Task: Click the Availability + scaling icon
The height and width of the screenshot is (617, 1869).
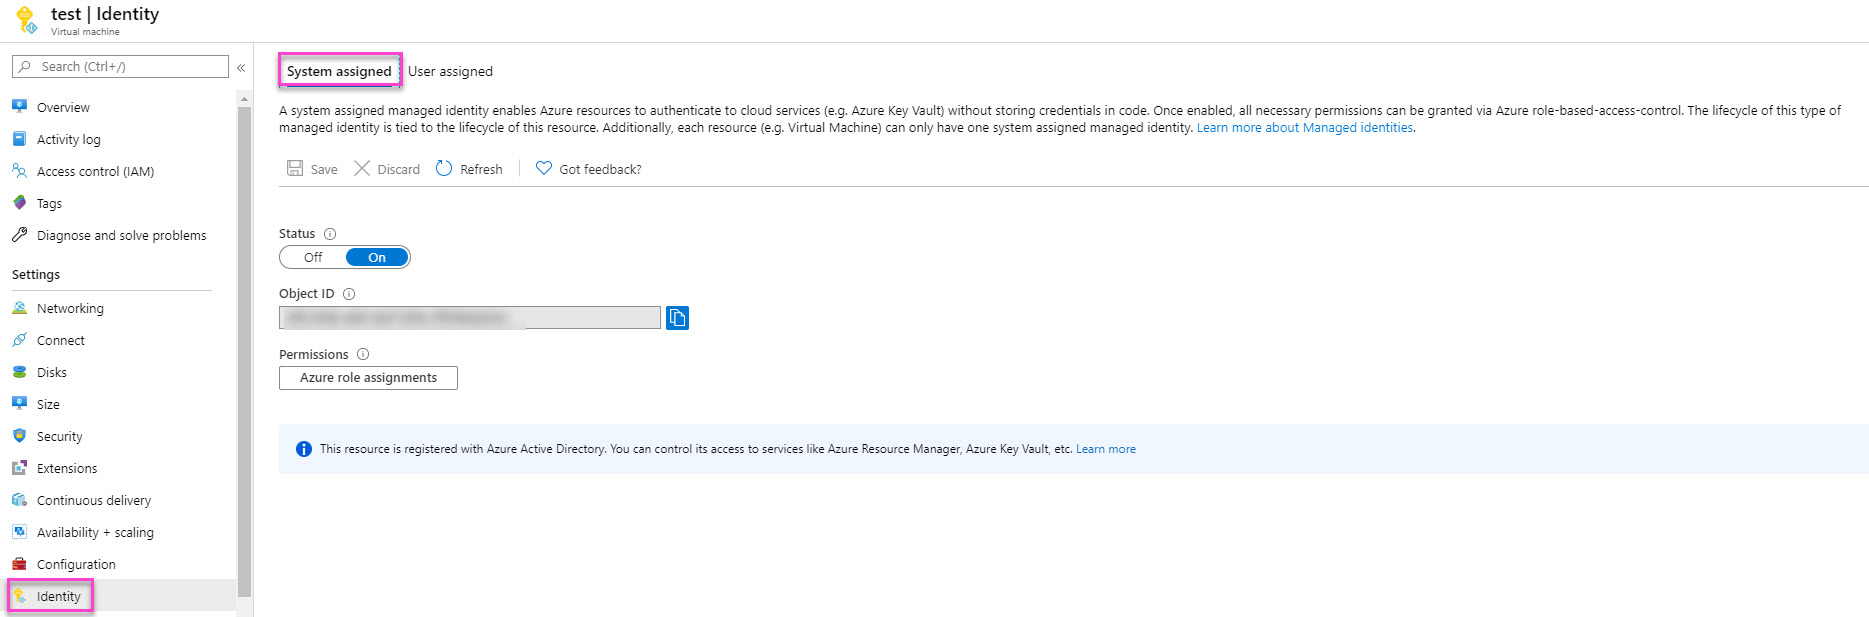Action: (x=19, y=532)
